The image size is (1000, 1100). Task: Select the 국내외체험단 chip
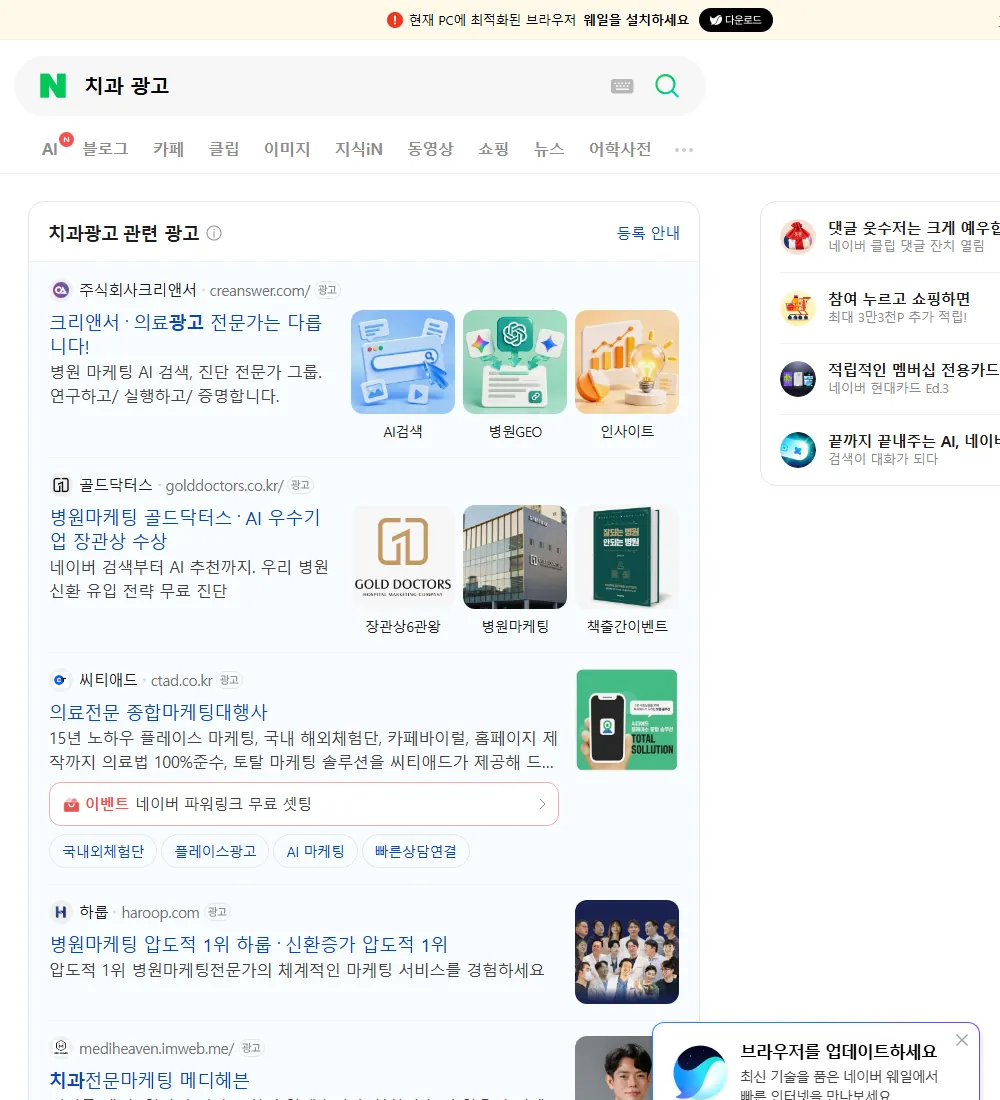tap(103, 852)
